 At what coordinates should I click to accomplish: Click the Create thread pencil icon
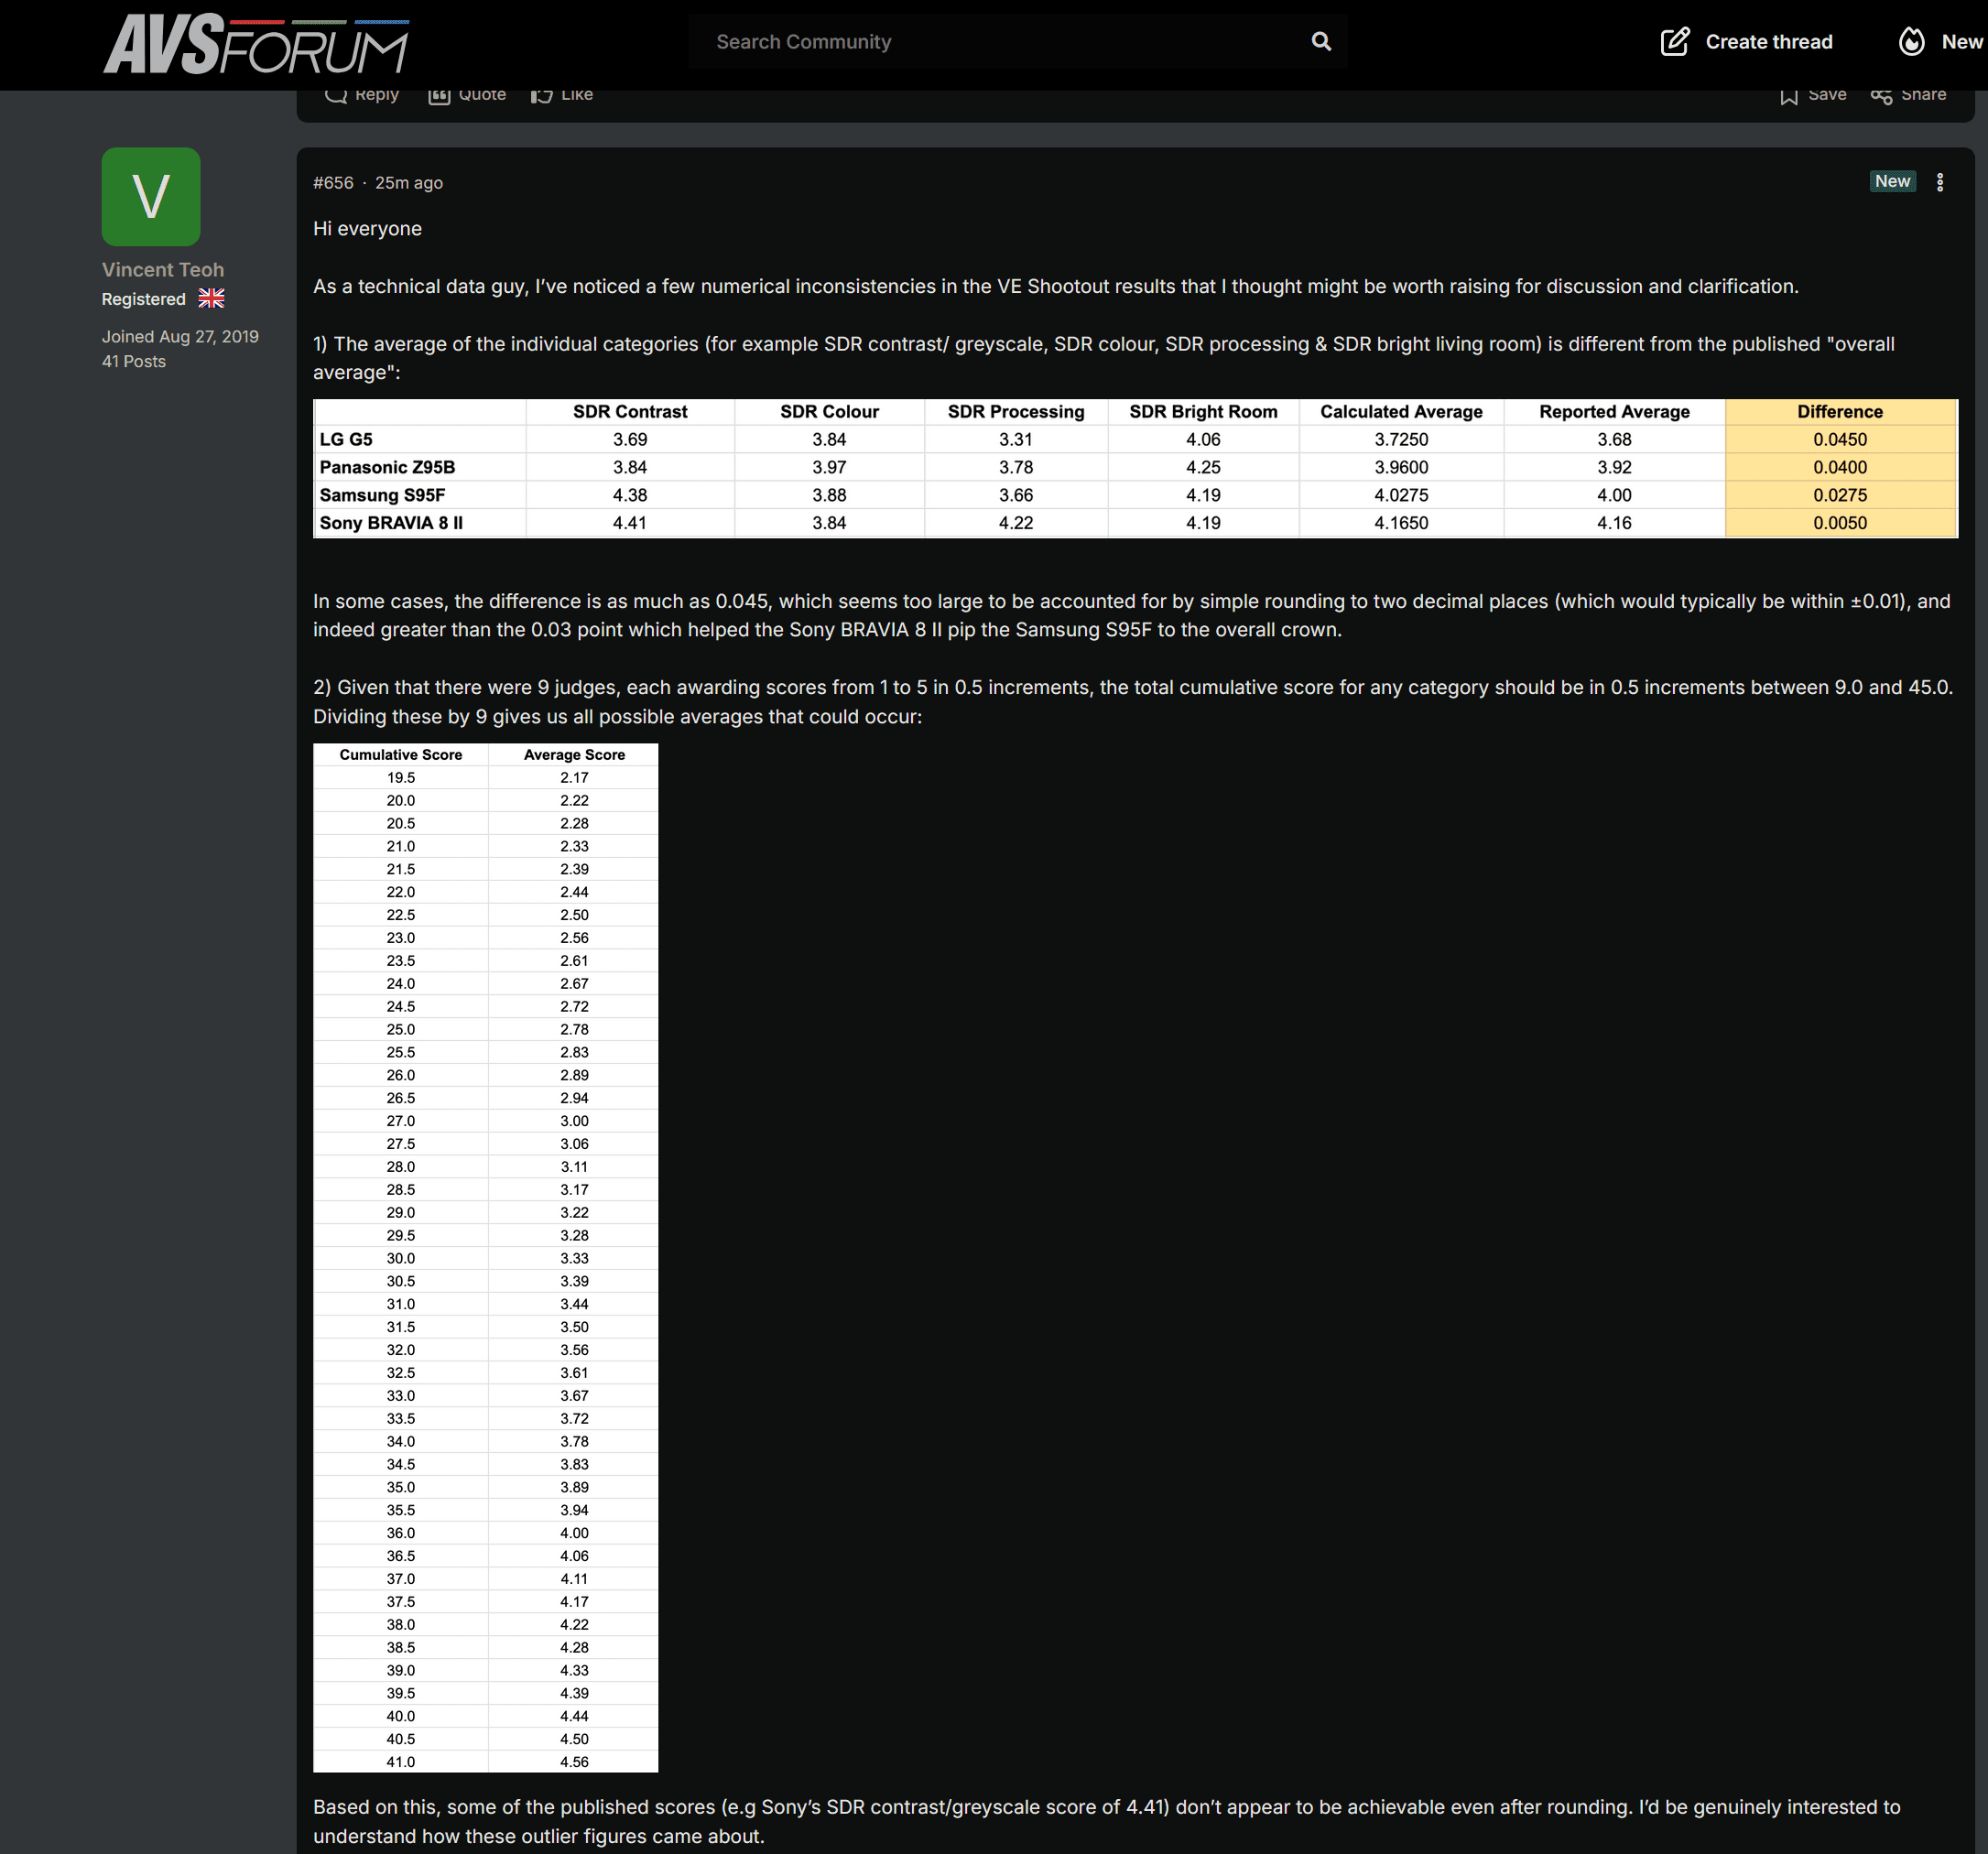(x=1675, y=42)
